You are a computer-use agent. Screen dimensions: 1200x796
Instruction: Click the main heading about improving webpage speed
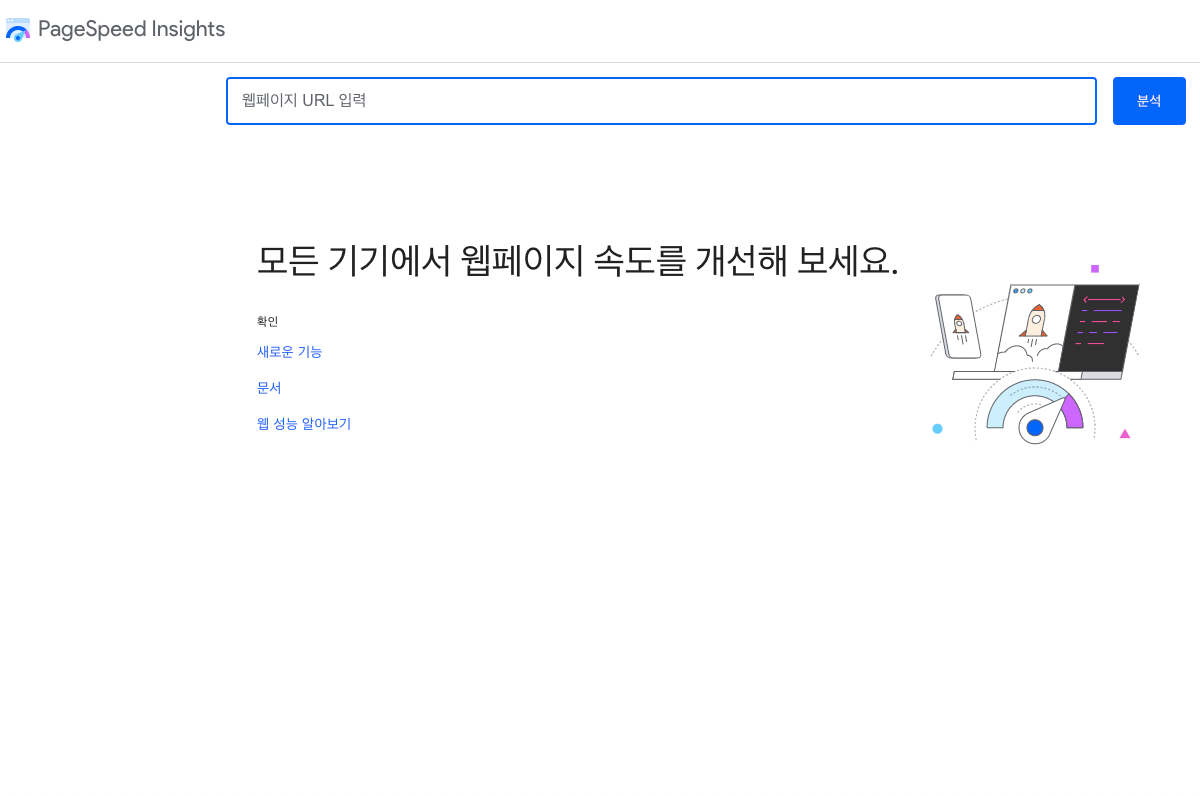pyautogui.click(x=578, y=260)
